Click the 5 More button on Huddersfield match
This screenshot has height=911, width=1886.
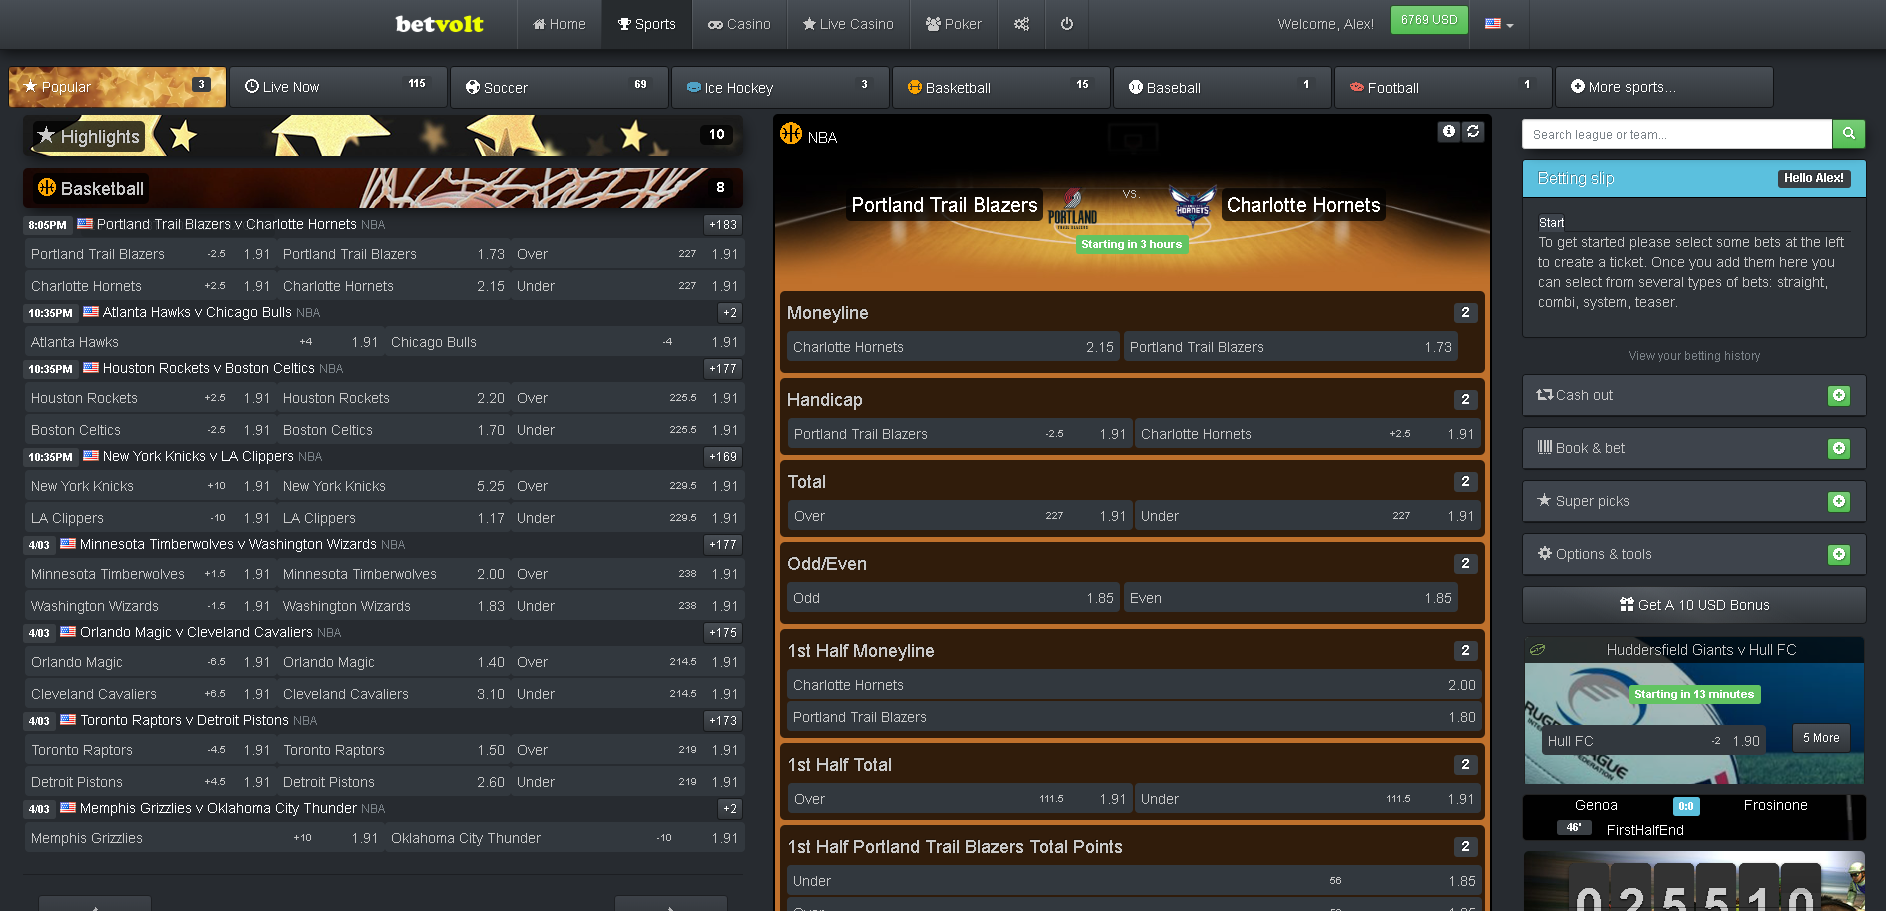[1820, 738]
